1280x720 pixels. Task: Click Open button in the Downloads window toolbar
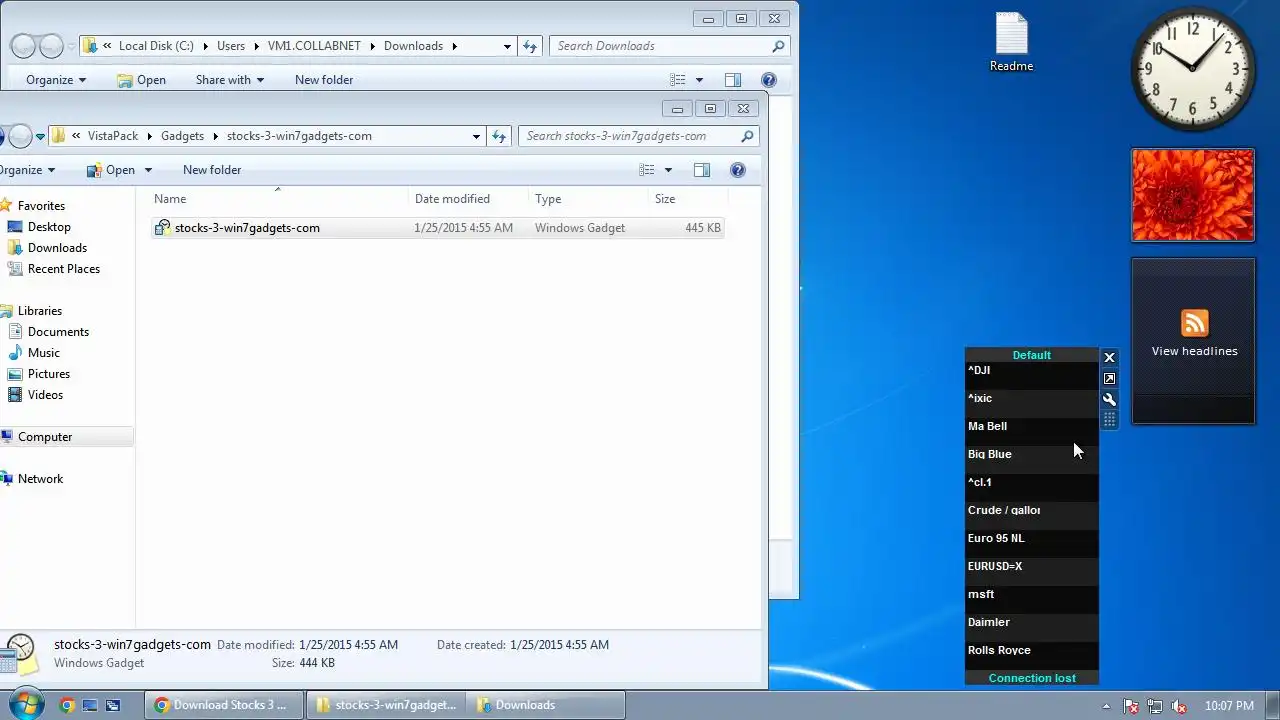coord(141,80)
